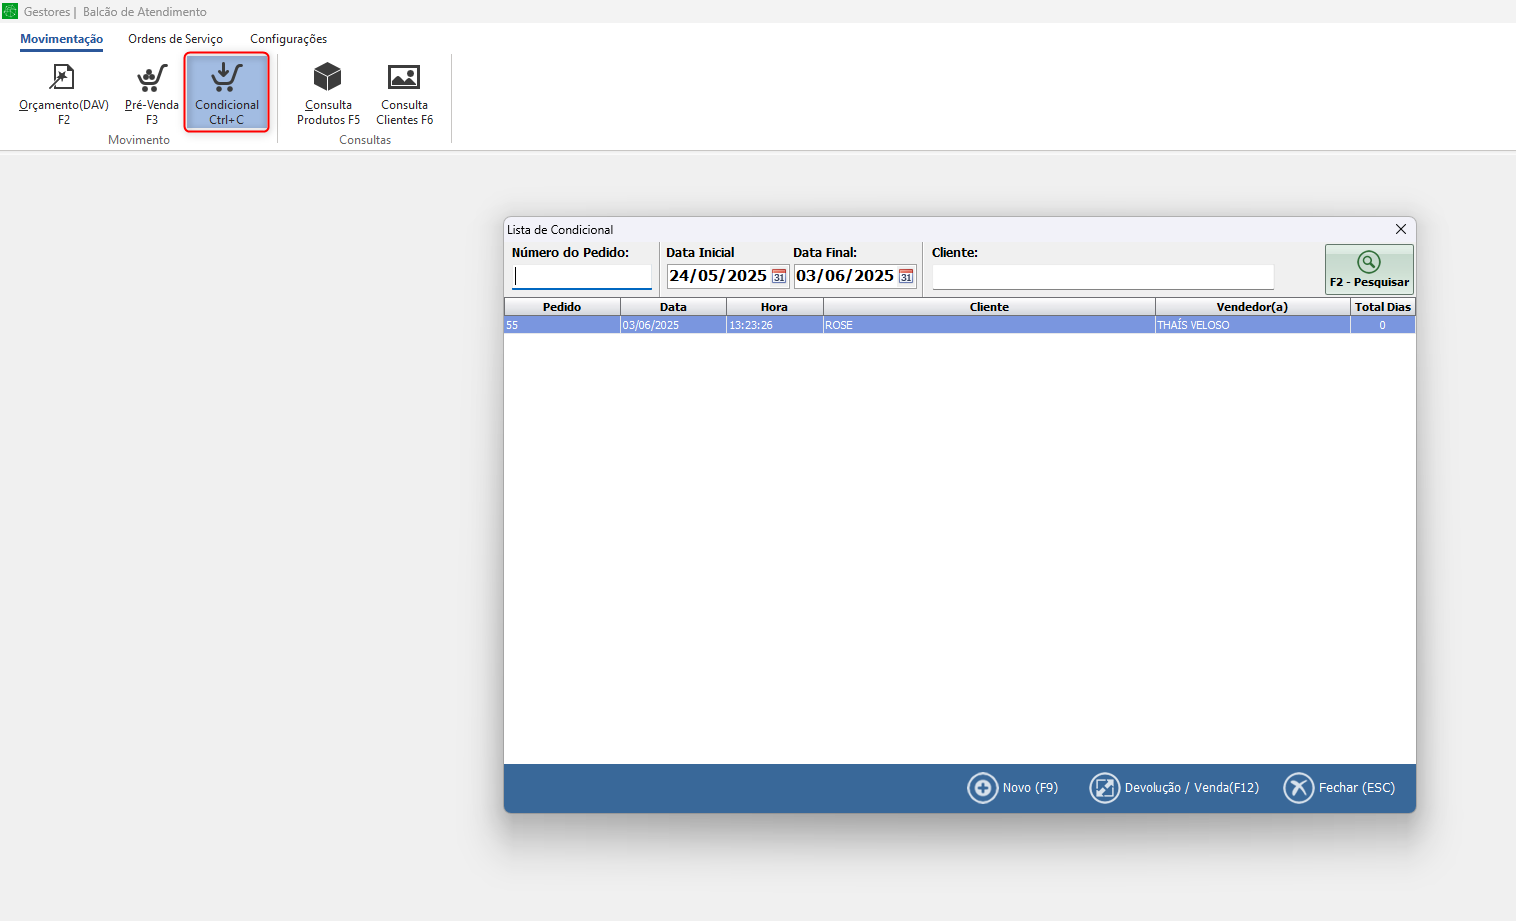The image size is (1516, 921).
Task: Focus the Número do Pedido field
Action: [x=581, y=277]
